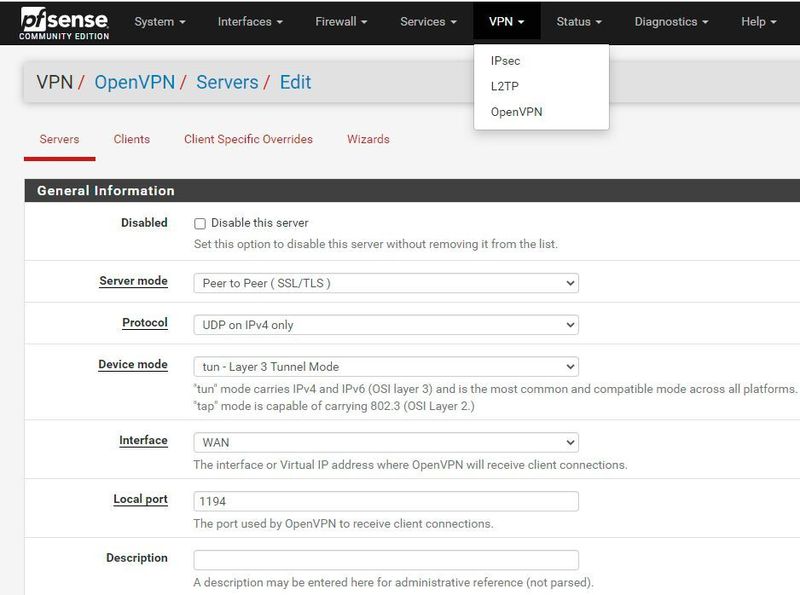Focus the empty Description input field
Image resolution: width=800 pixels, height=595 pixels.
pyautogui.click(x=386, y=560)
